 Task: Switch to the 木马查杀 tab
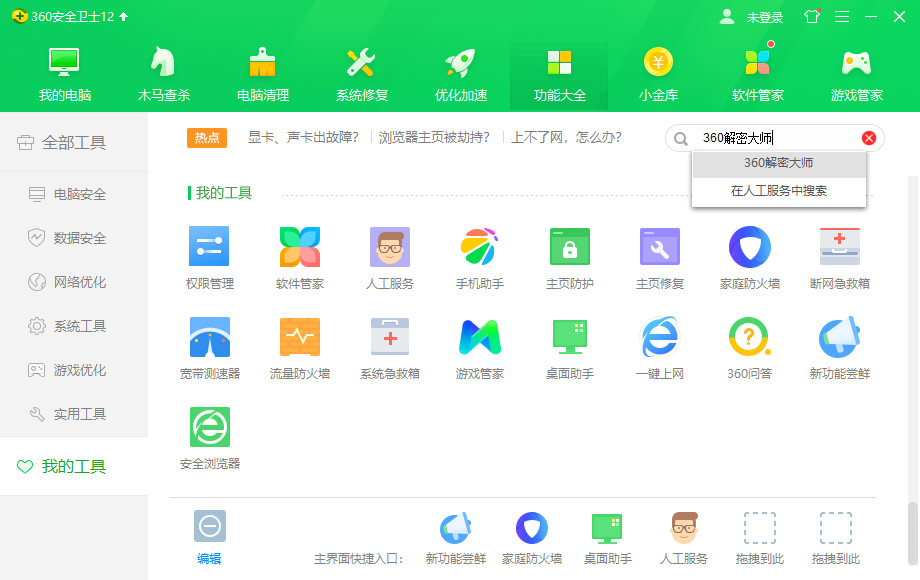(164, 73)
